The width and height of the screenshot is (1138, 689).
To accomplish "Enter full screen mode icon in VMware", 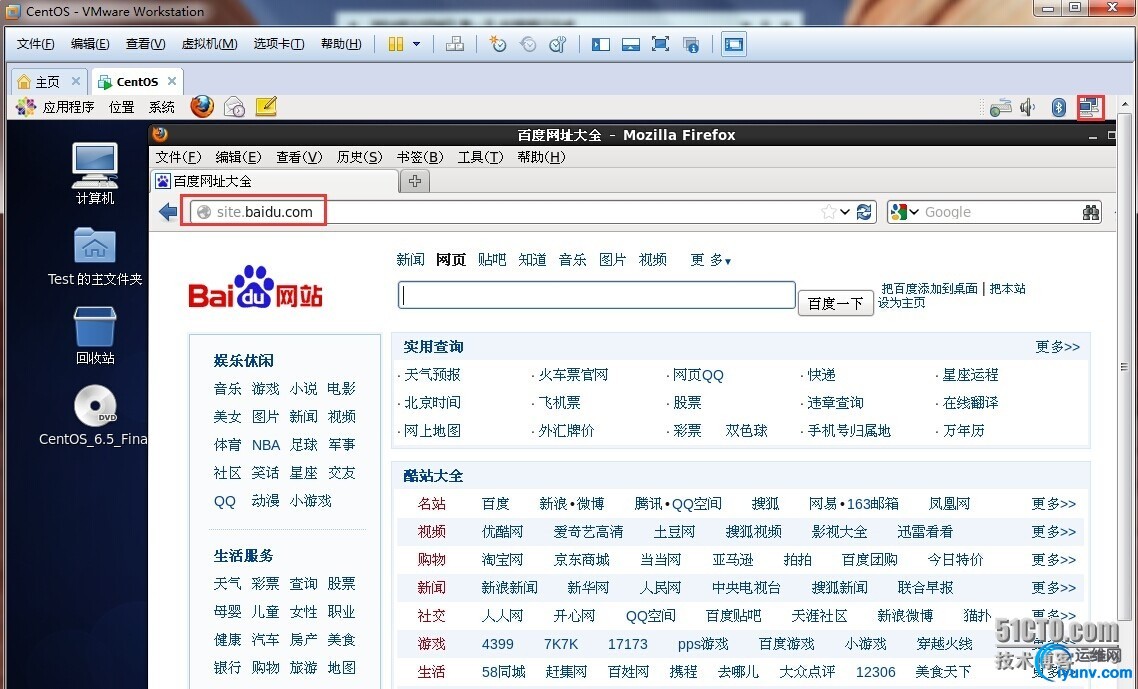I will click(x=660, y=44).
